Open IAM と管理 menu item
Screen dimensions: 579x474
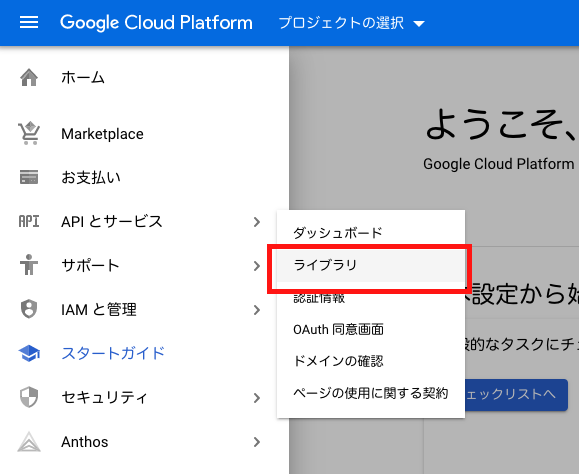click(x=99, y=309)
